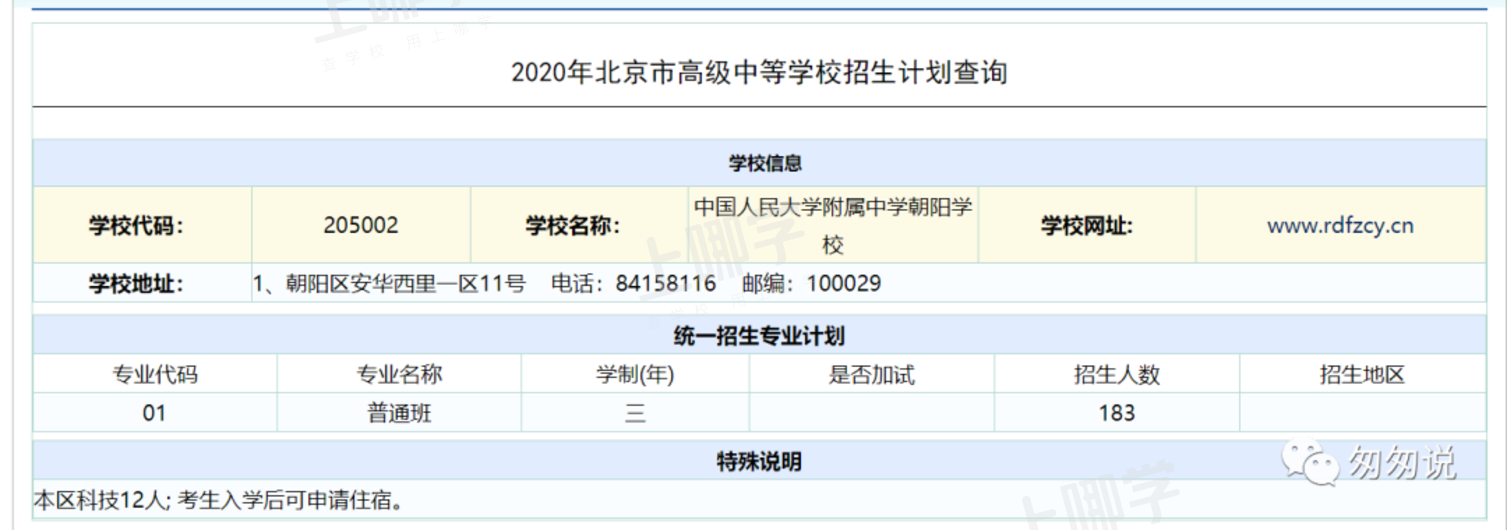
Task: Open the www.rdfzcy.cn school website link
Action: [1340, 225]
